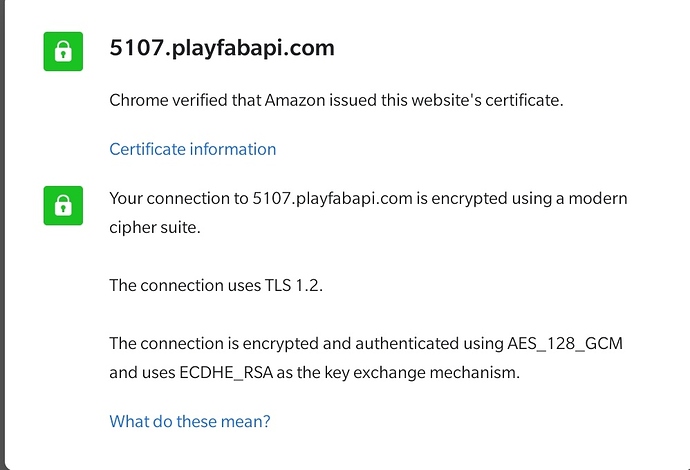Click the 'Chrome verified that Amazon issued' sentence
The width and height of the screenshot is (690, 470).
336,100
